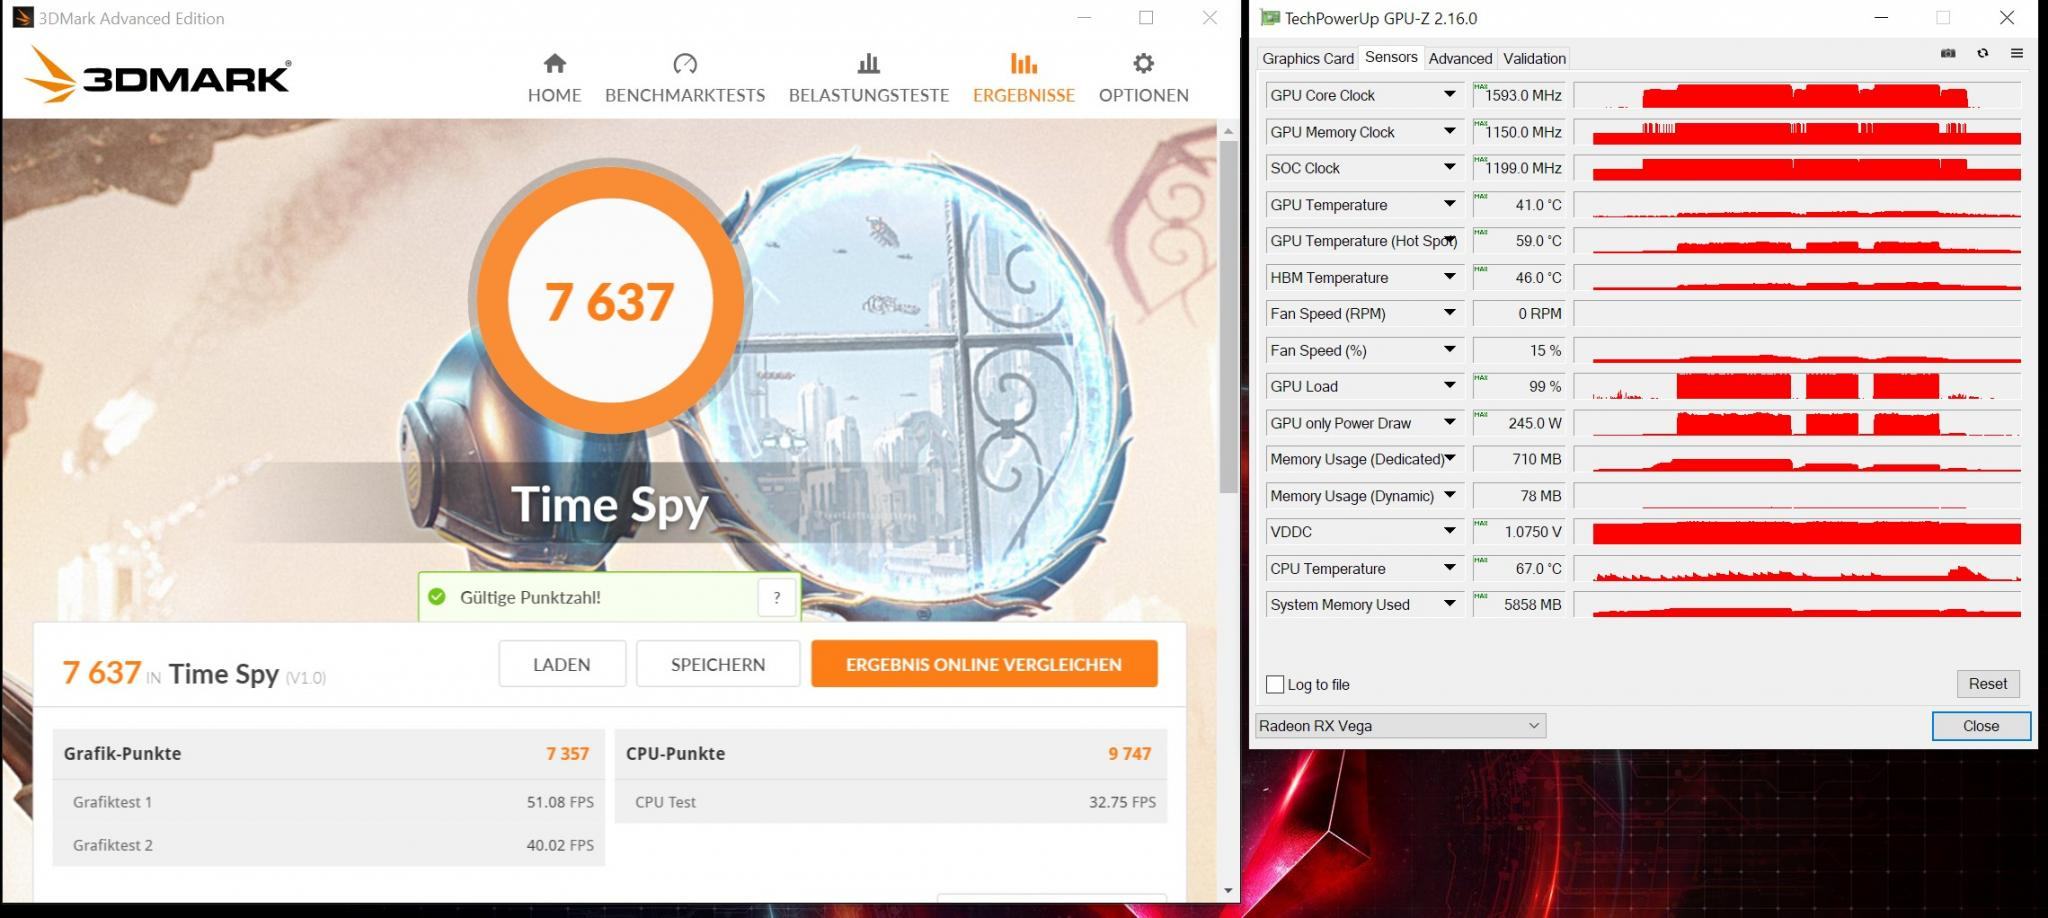Screen dimensions: 2048x918
Task: Click the 245.0 W power draw value
Action: 1518,423
